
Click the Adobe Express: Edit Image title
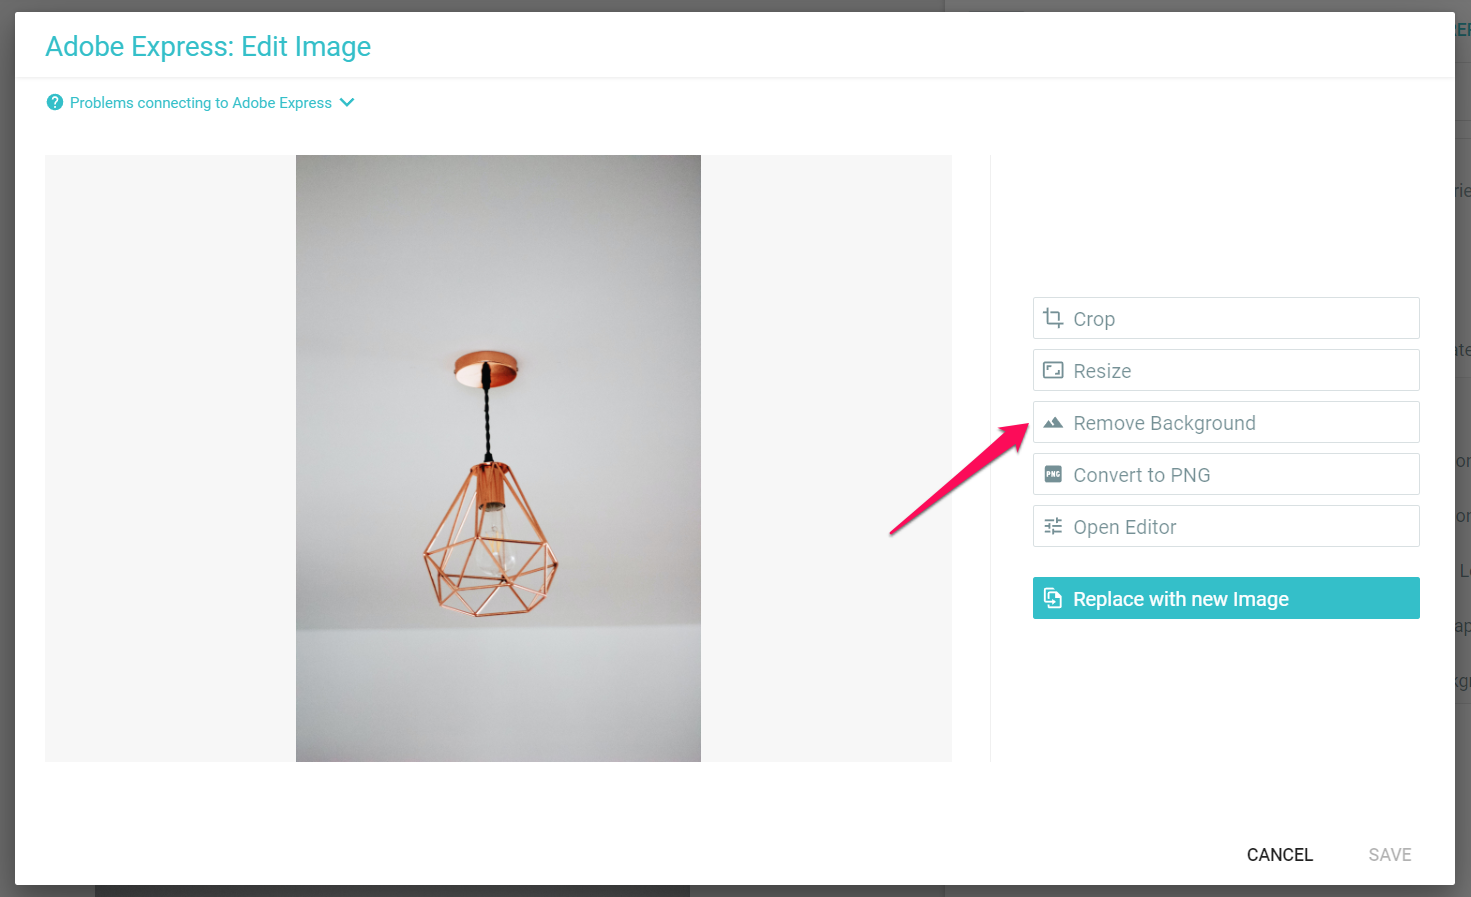(x=208, y=47)
